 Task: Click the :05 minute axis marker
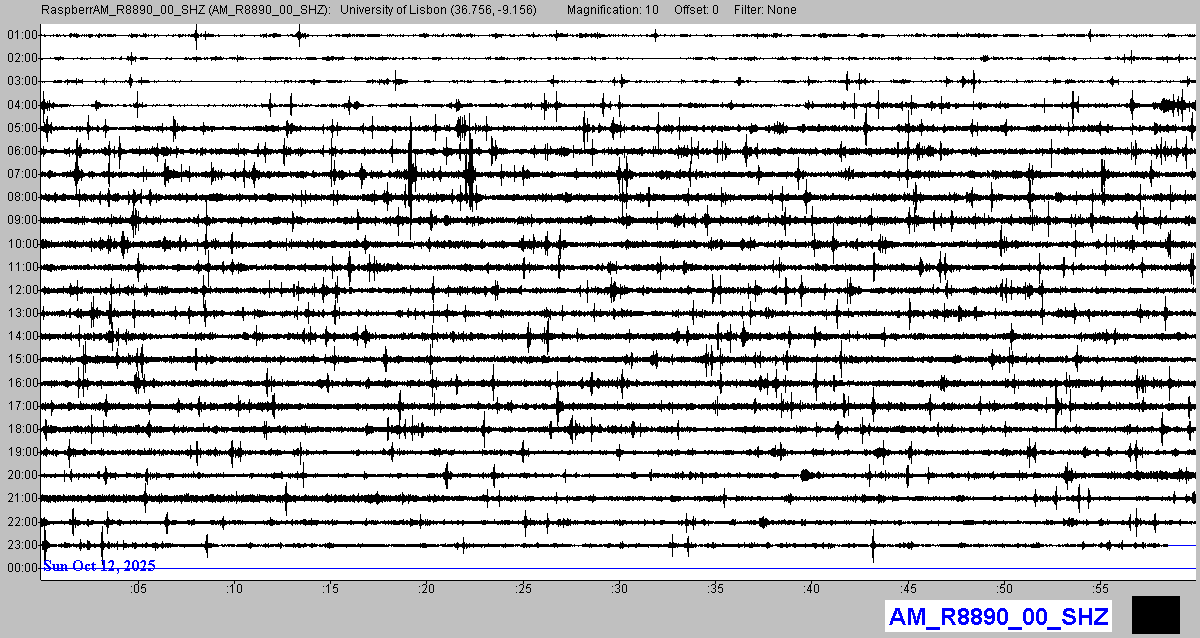pyautogui.click(x=138, y=588)
